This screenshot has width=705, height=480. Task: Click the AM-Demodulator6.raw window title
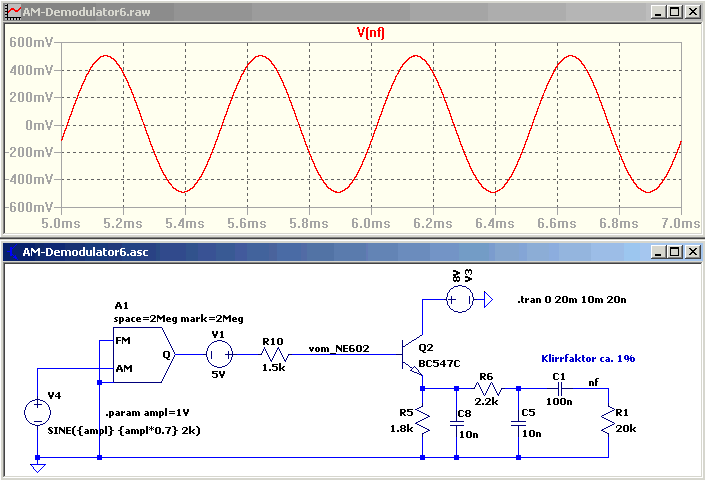tap(86, 12)
